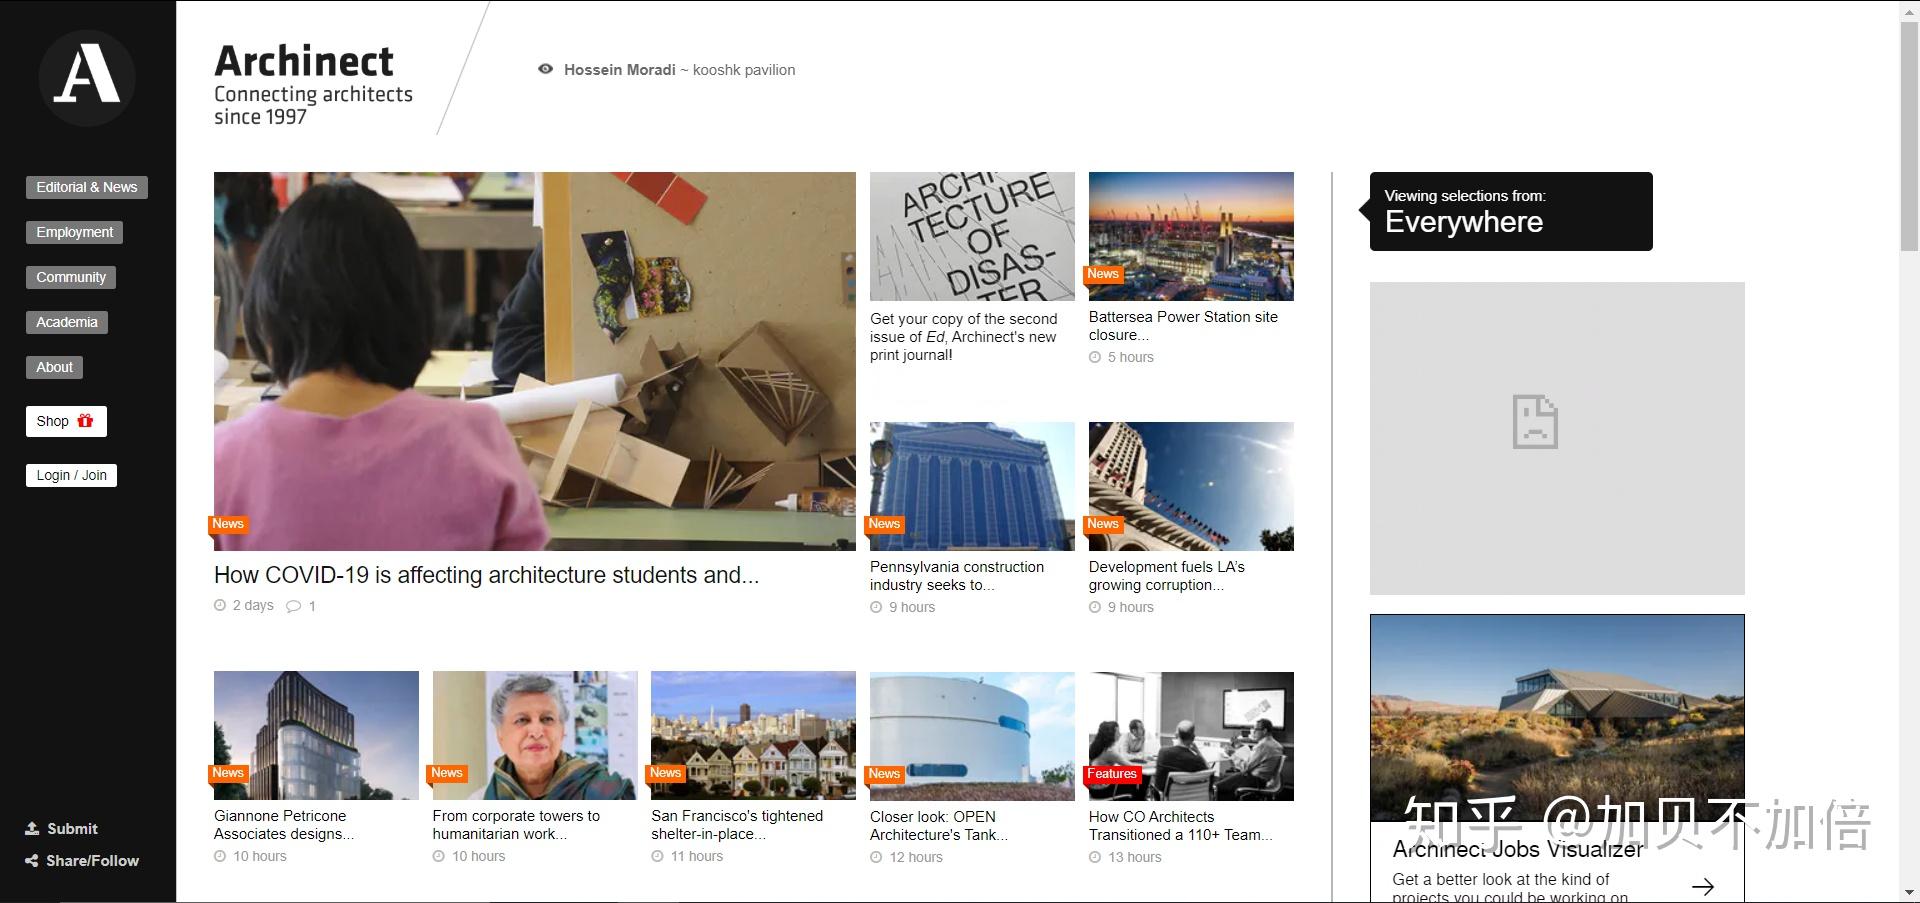Open the Battersea Power Station site closure article
1920x903 pixels.
coord(1183,326)
